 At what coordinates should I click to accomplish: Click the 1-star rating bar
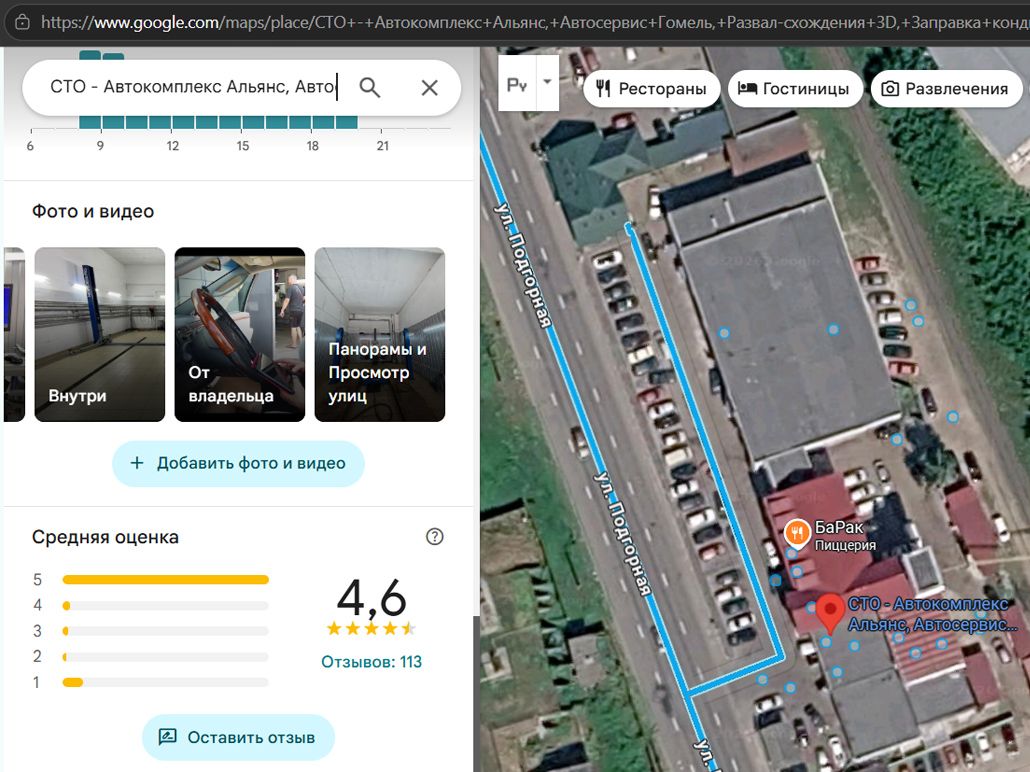tap(166, 683)
